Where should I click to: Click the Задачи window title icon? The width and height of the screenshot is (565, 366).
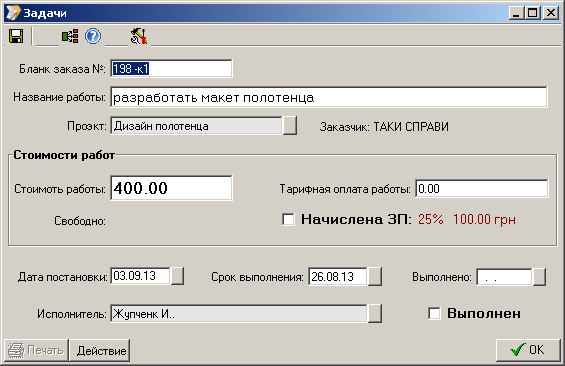13,13
